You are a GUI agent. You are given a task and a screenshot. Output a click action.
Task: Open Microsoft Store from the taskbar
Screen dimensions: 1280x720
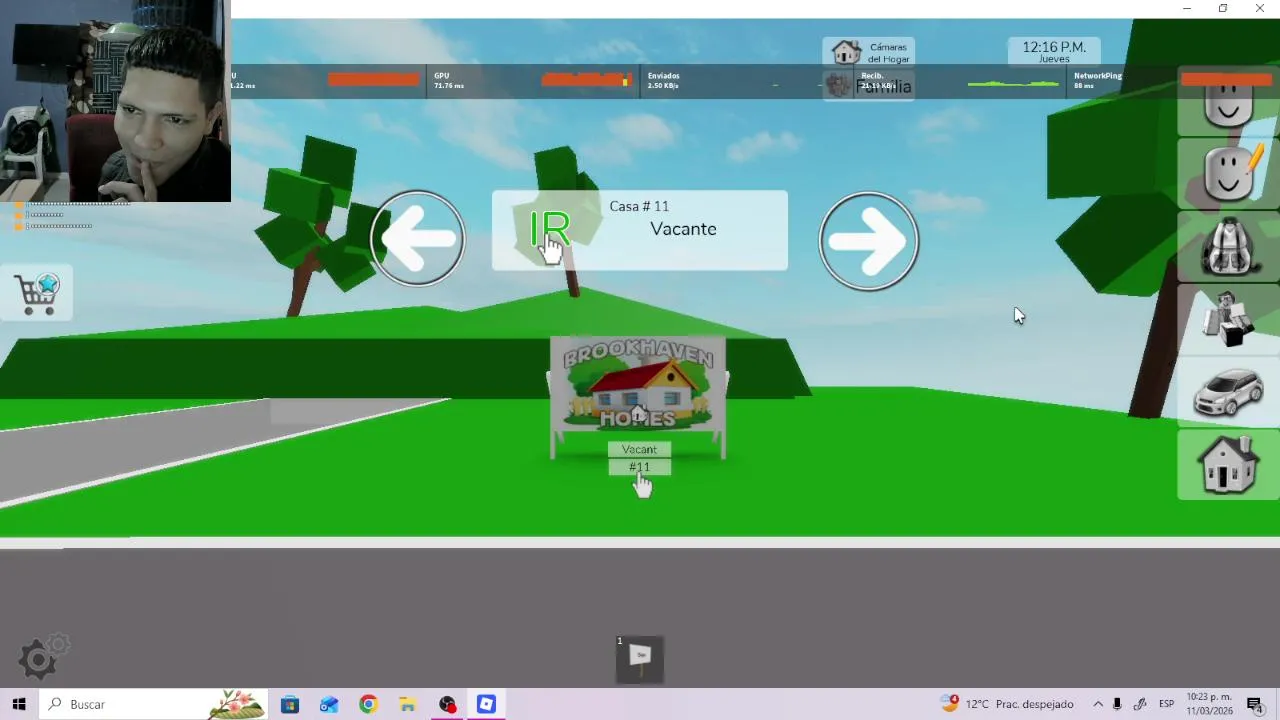tap(290, 704)
